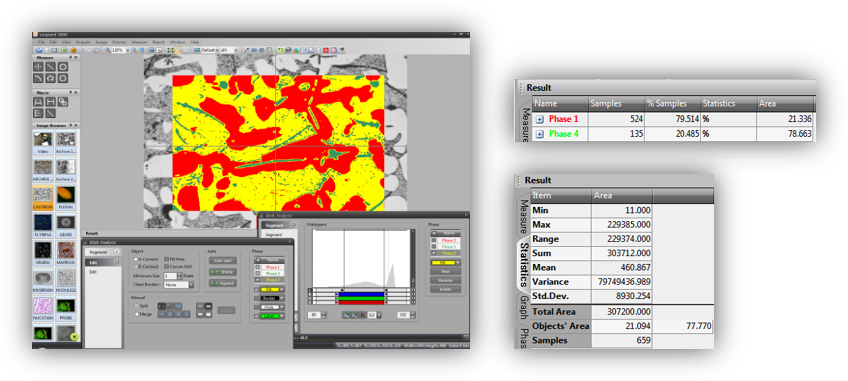Click the % Samples column header

tap(672, 103)
